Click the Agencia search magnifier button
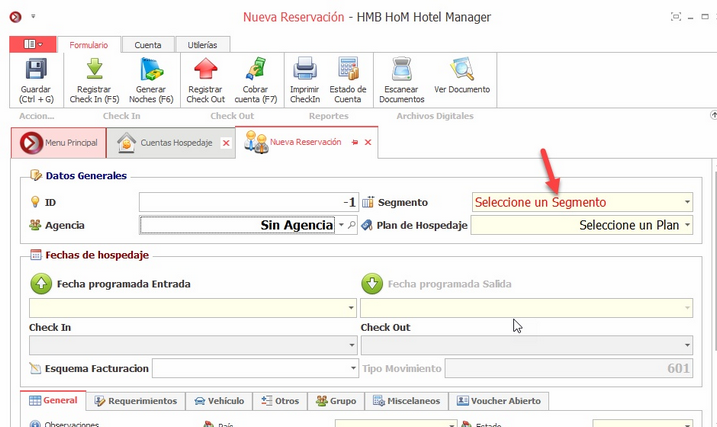This screenshot has height=427, width=717. coord(351,225)
